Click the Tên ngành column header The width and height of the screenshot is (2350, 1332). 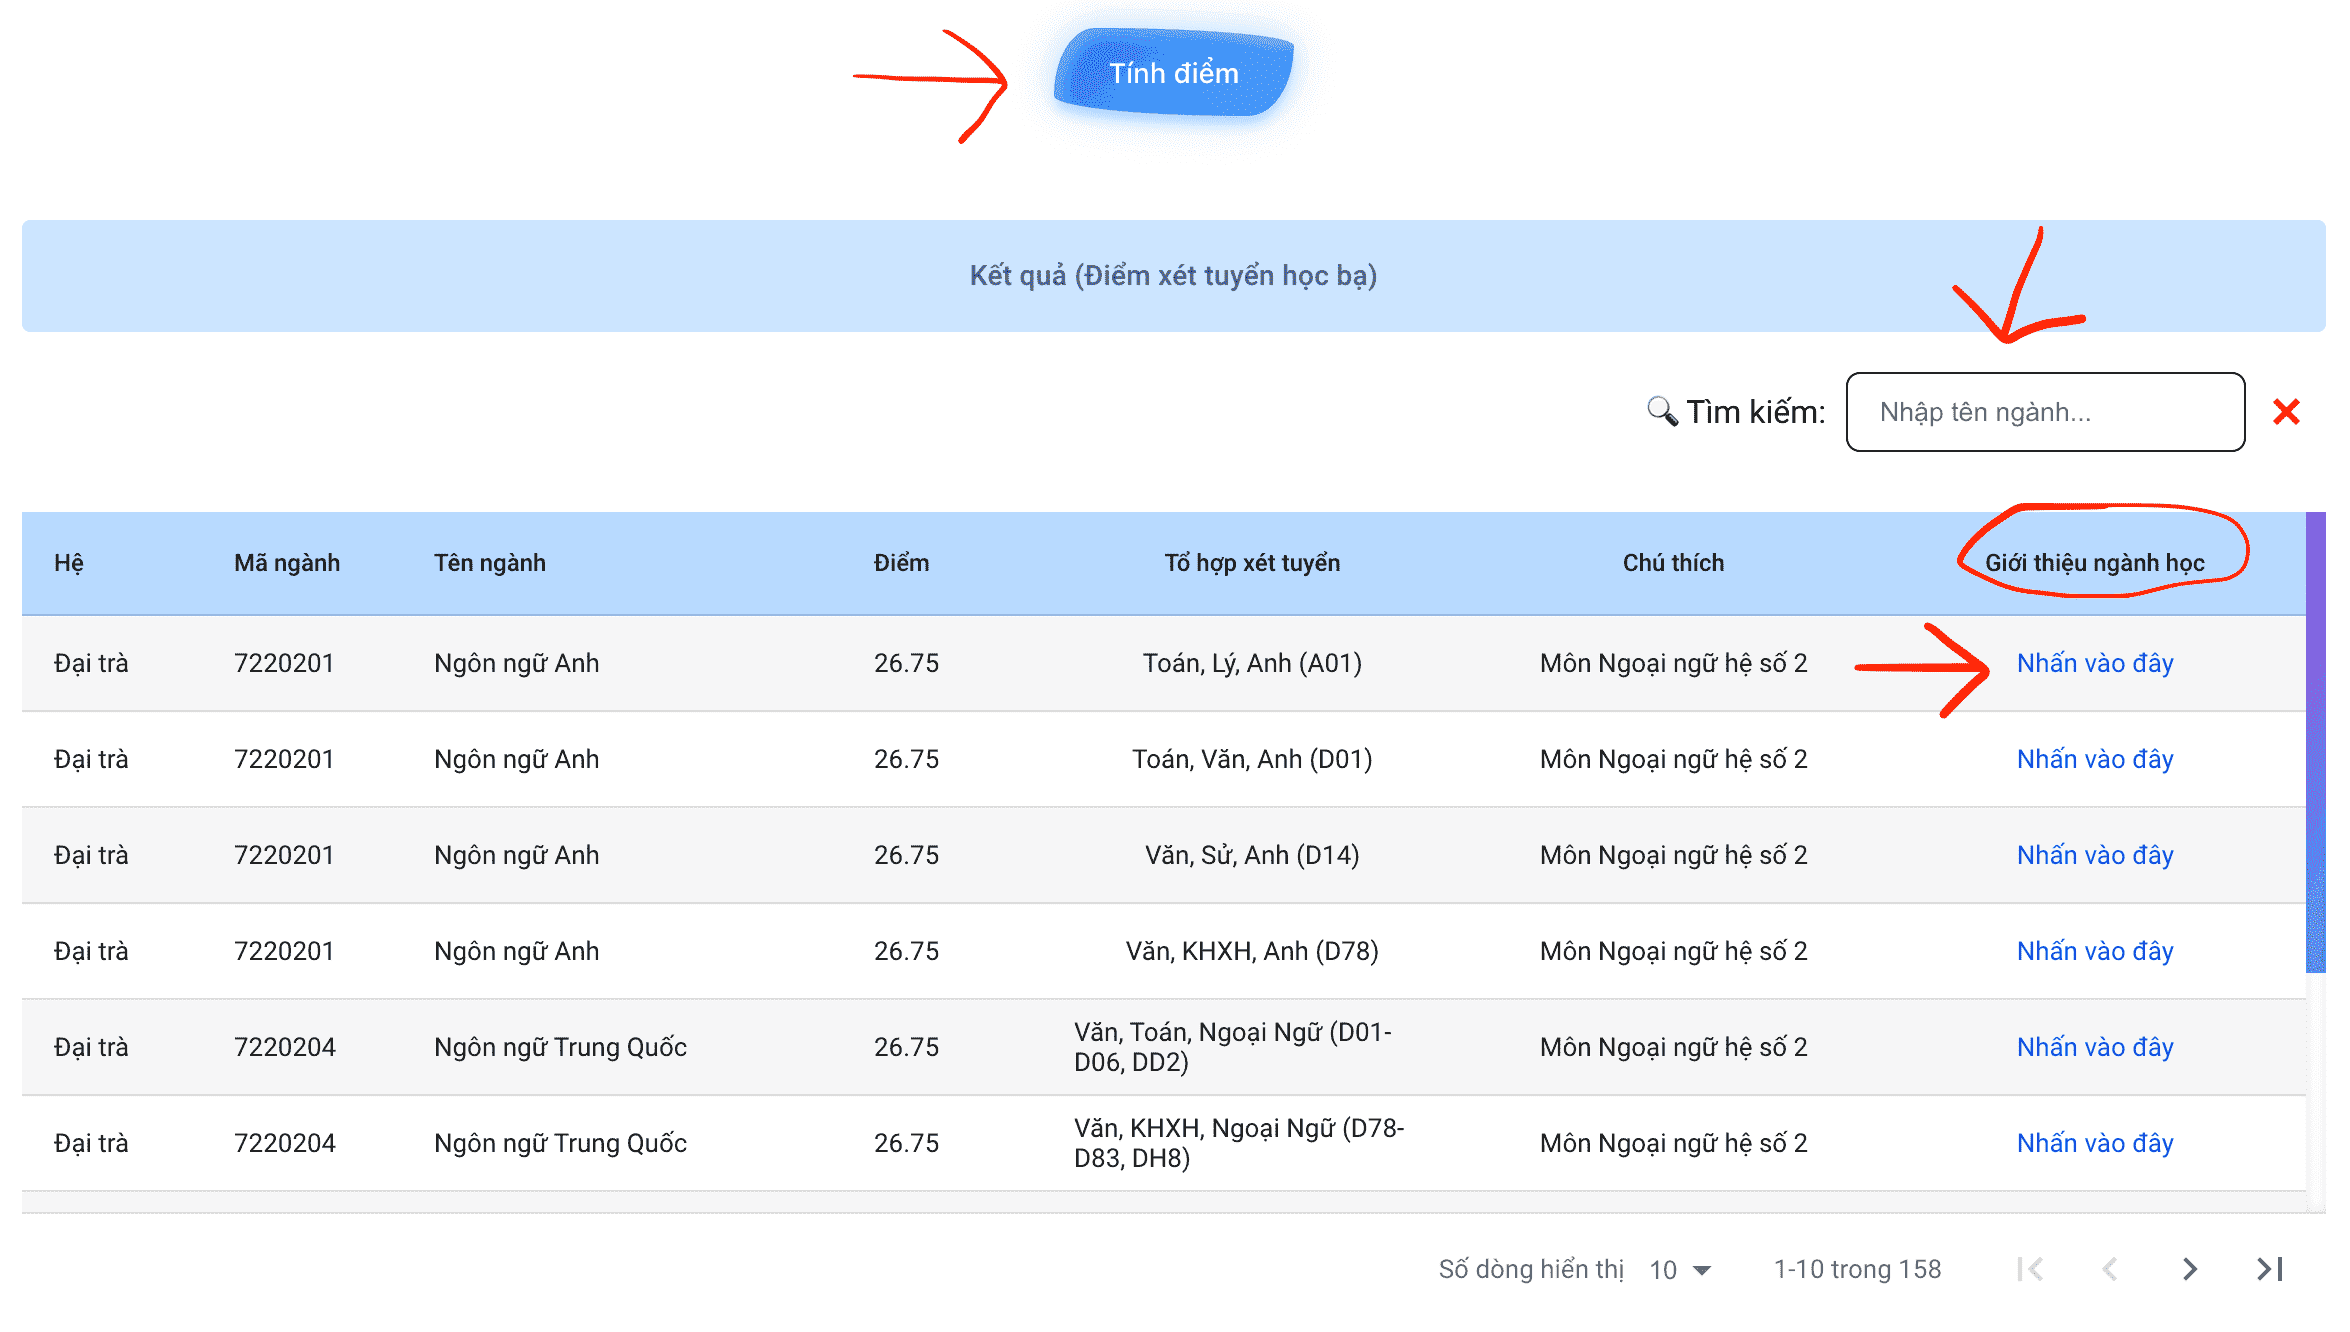tap(490, 563)
